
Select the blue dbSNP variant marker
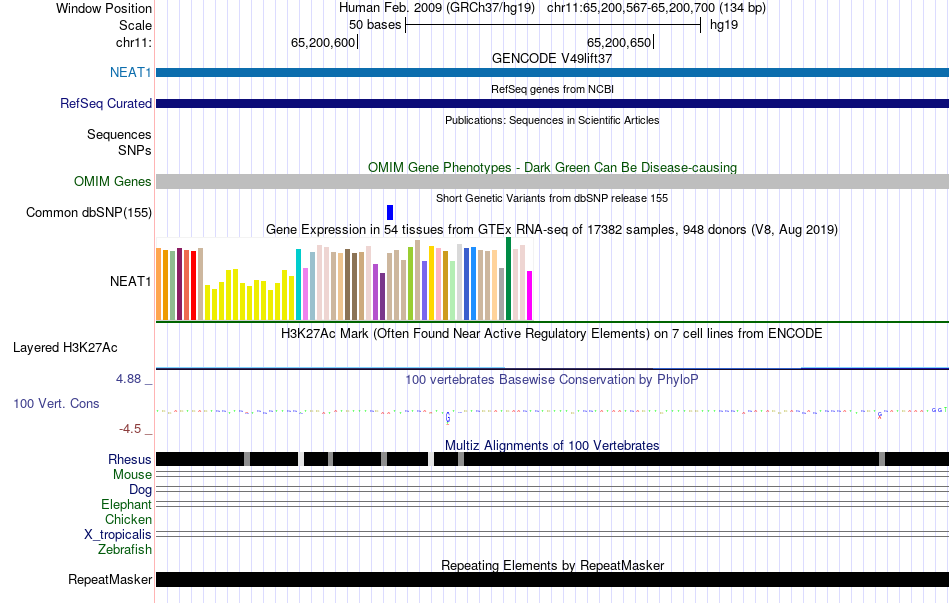point(390,212)
